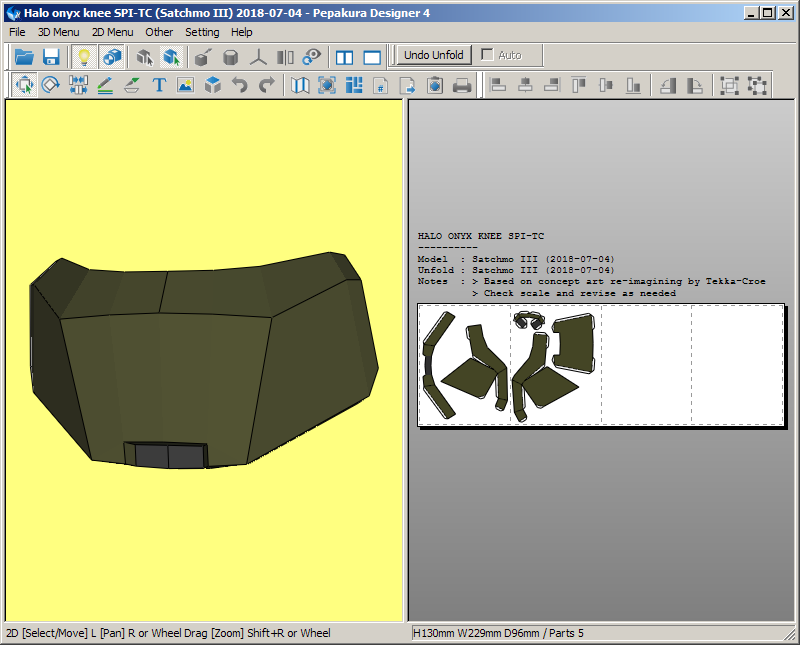Click the 'Model : Satchmo III' text line
This screenshot has width=800, height=645.
click(516, 259)
